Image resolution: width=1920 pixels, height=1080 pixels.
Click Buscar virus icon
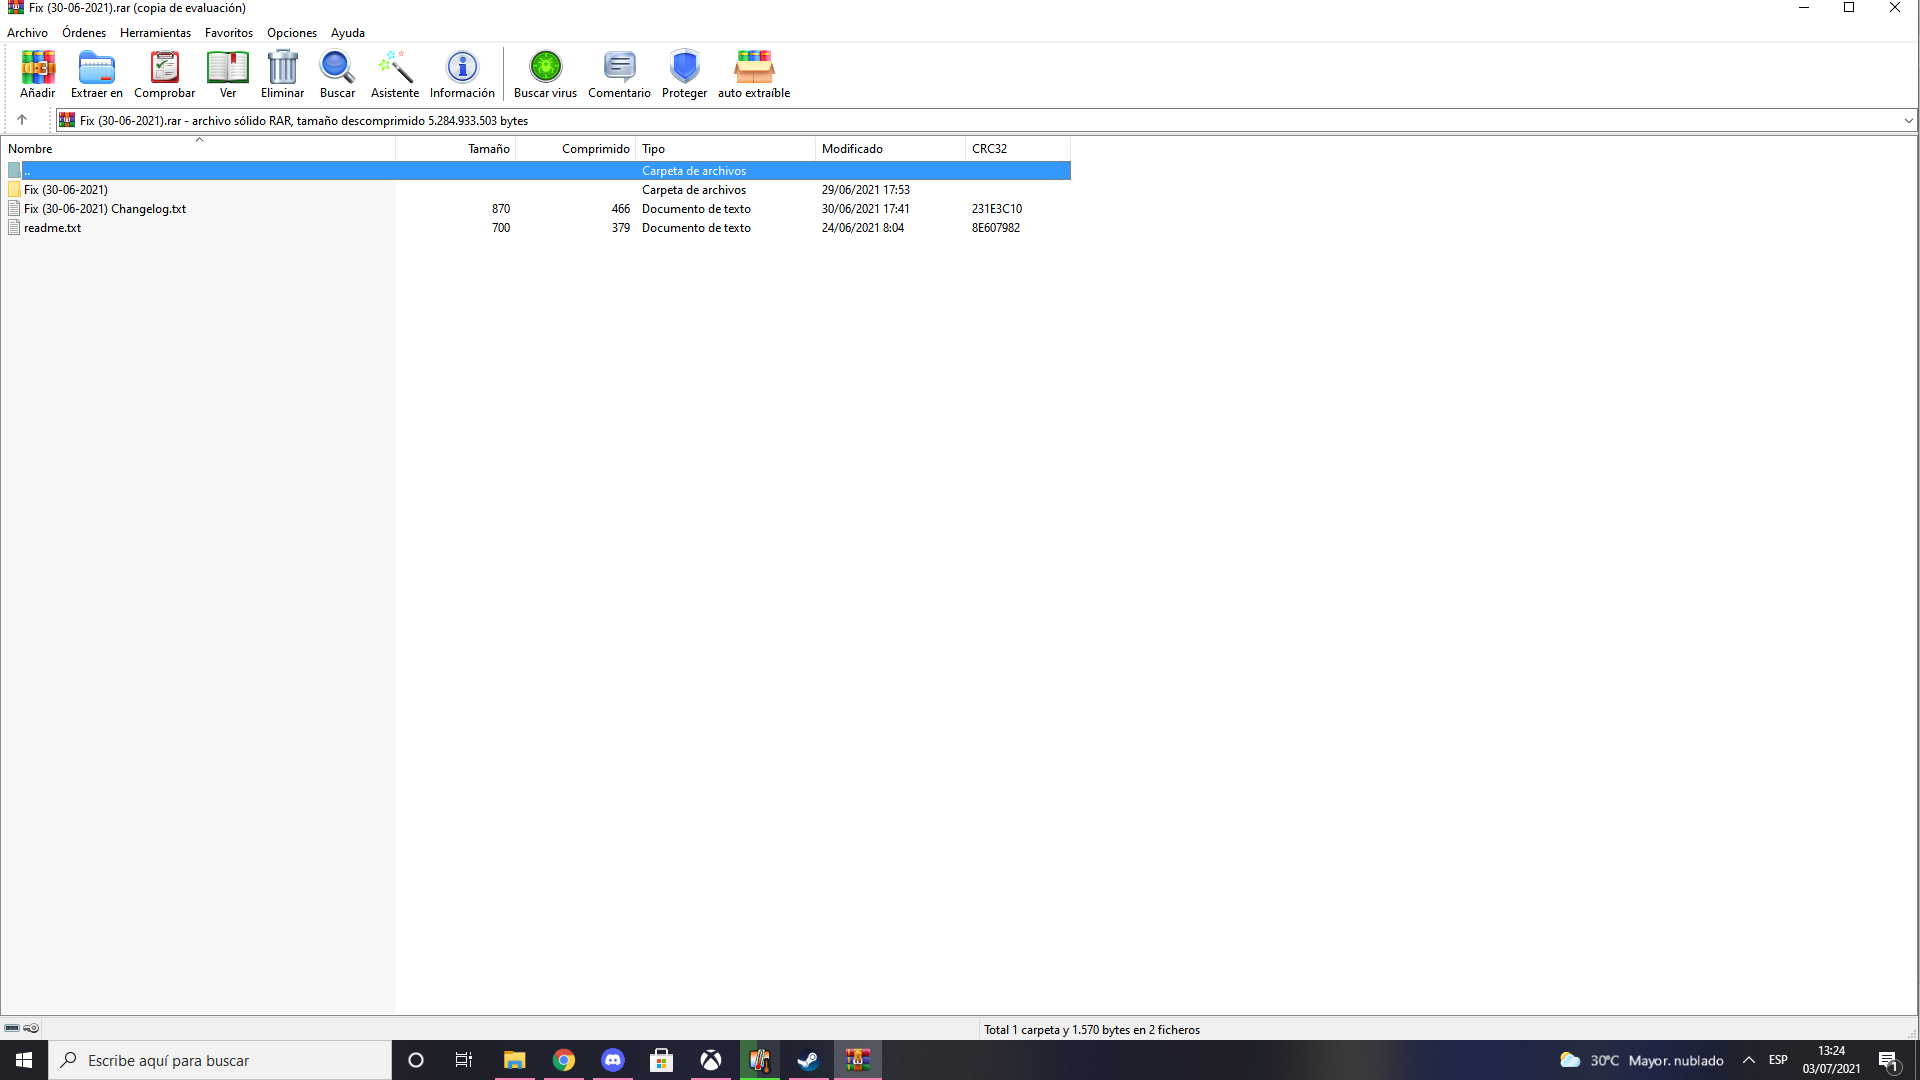545,74
